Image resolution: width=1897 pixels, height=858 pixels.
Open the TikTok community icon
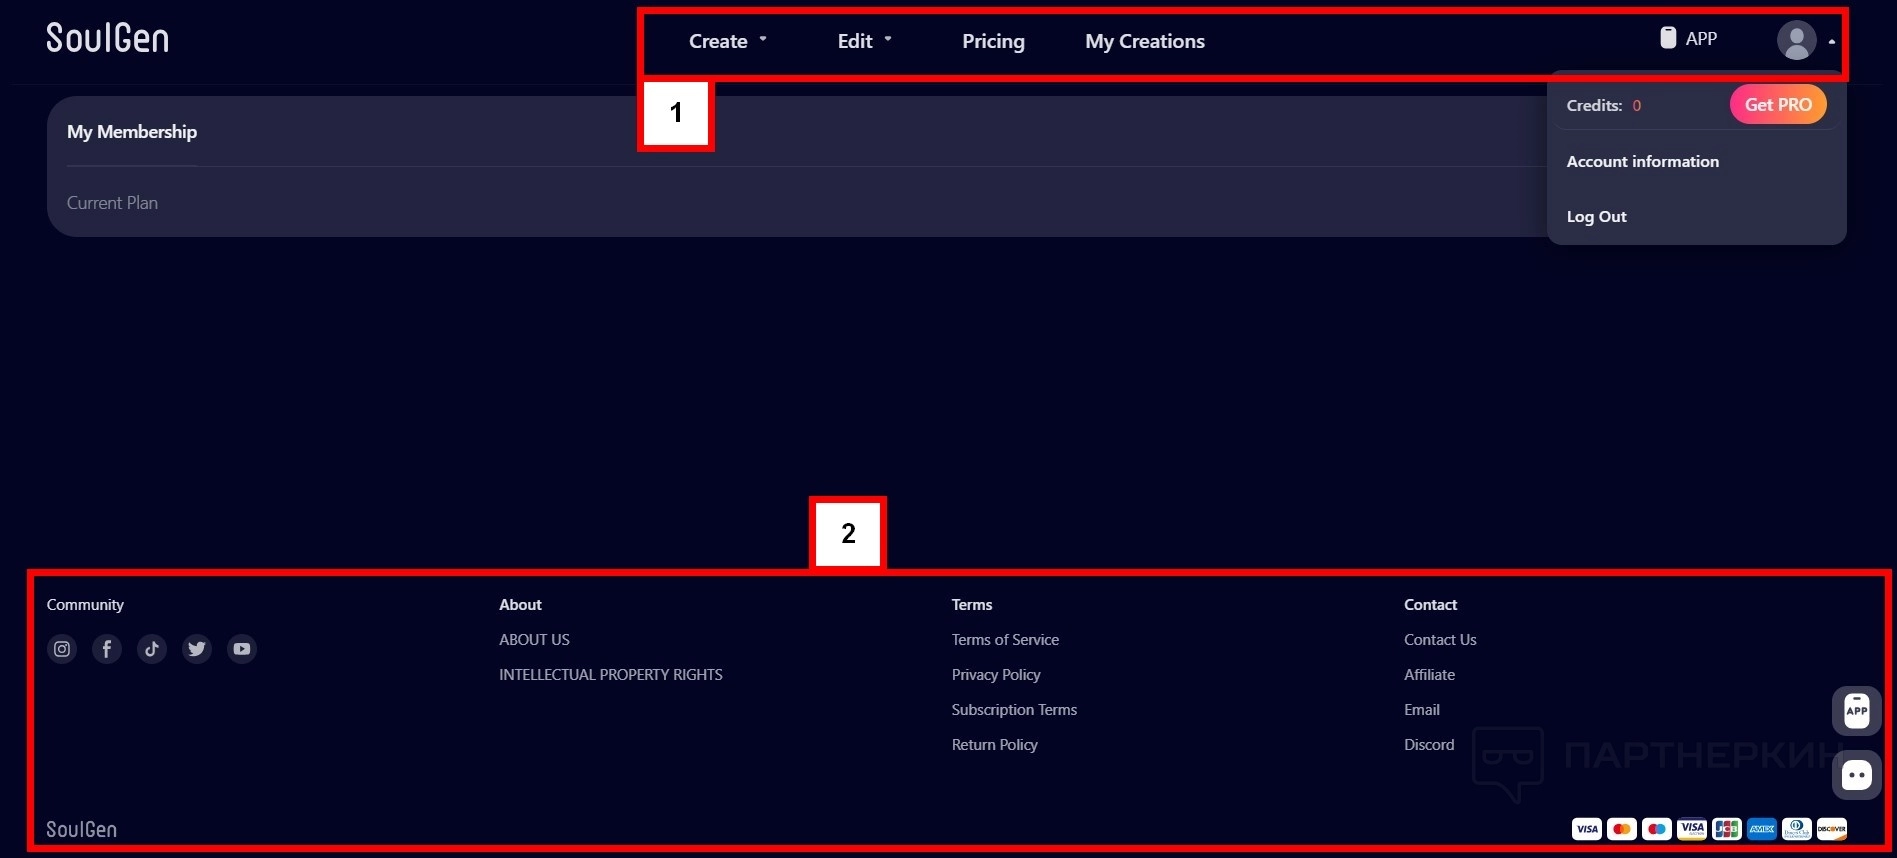point(152,649)
